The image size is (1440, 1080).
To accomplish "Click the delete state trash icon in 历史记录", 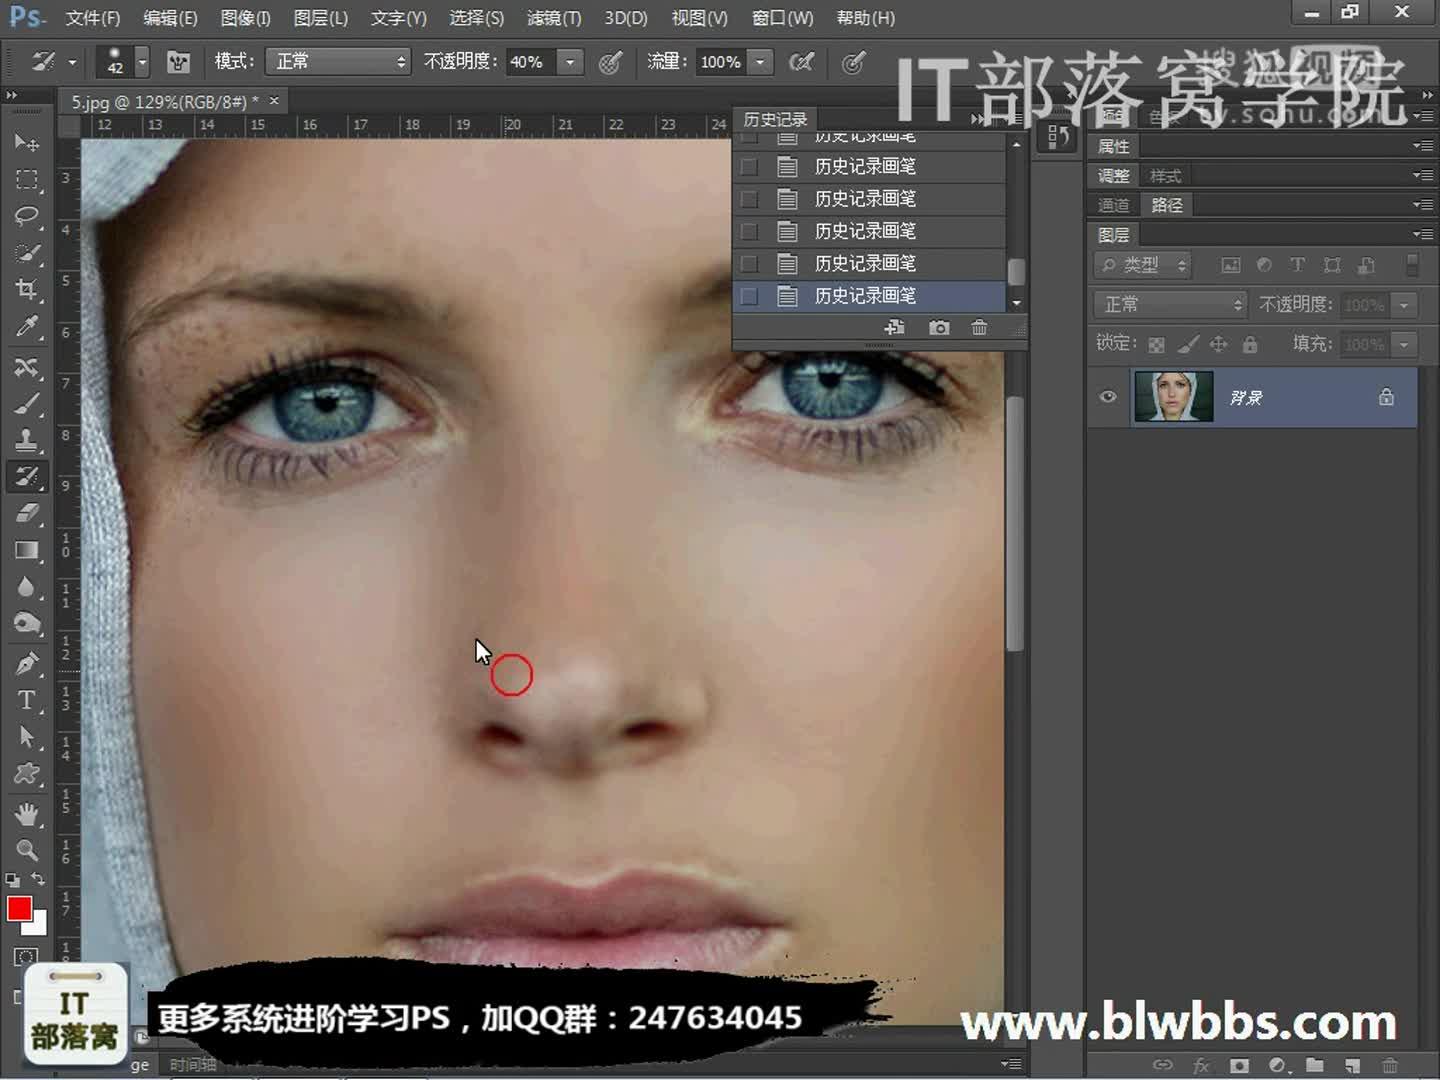I will (979, 327).
